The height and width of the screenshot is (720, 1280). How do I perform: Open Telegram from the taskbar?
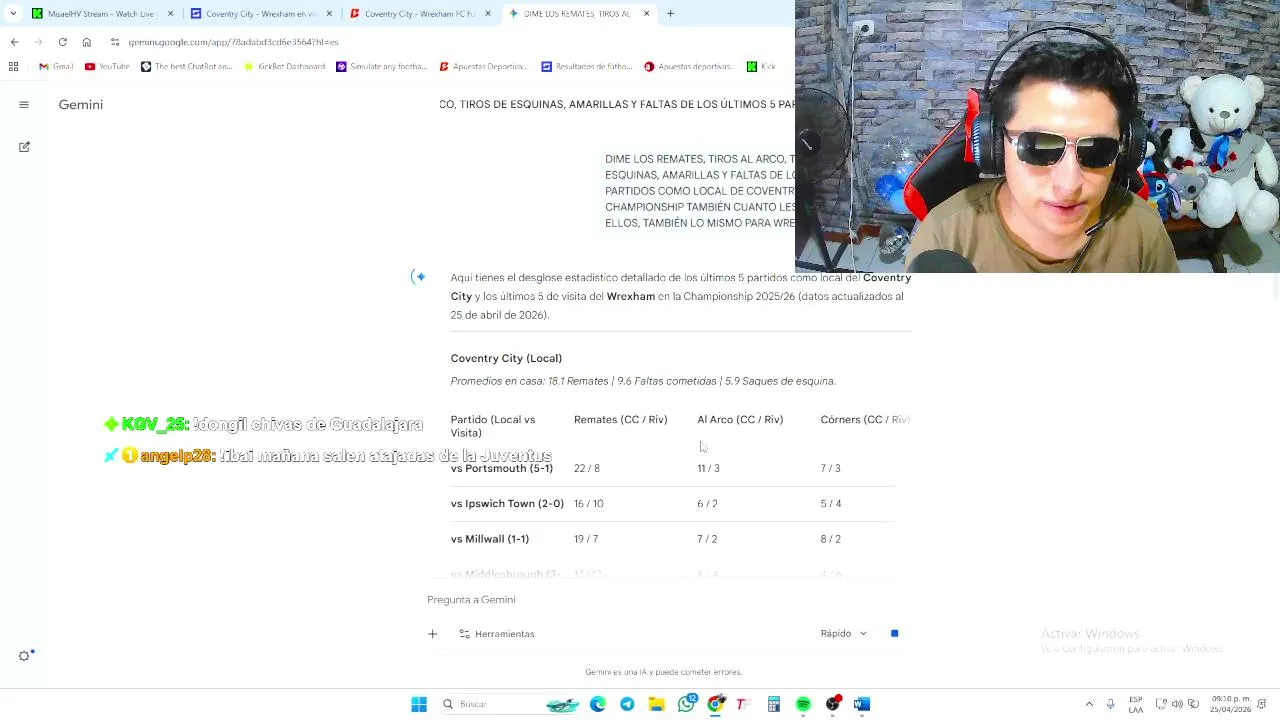627,704
